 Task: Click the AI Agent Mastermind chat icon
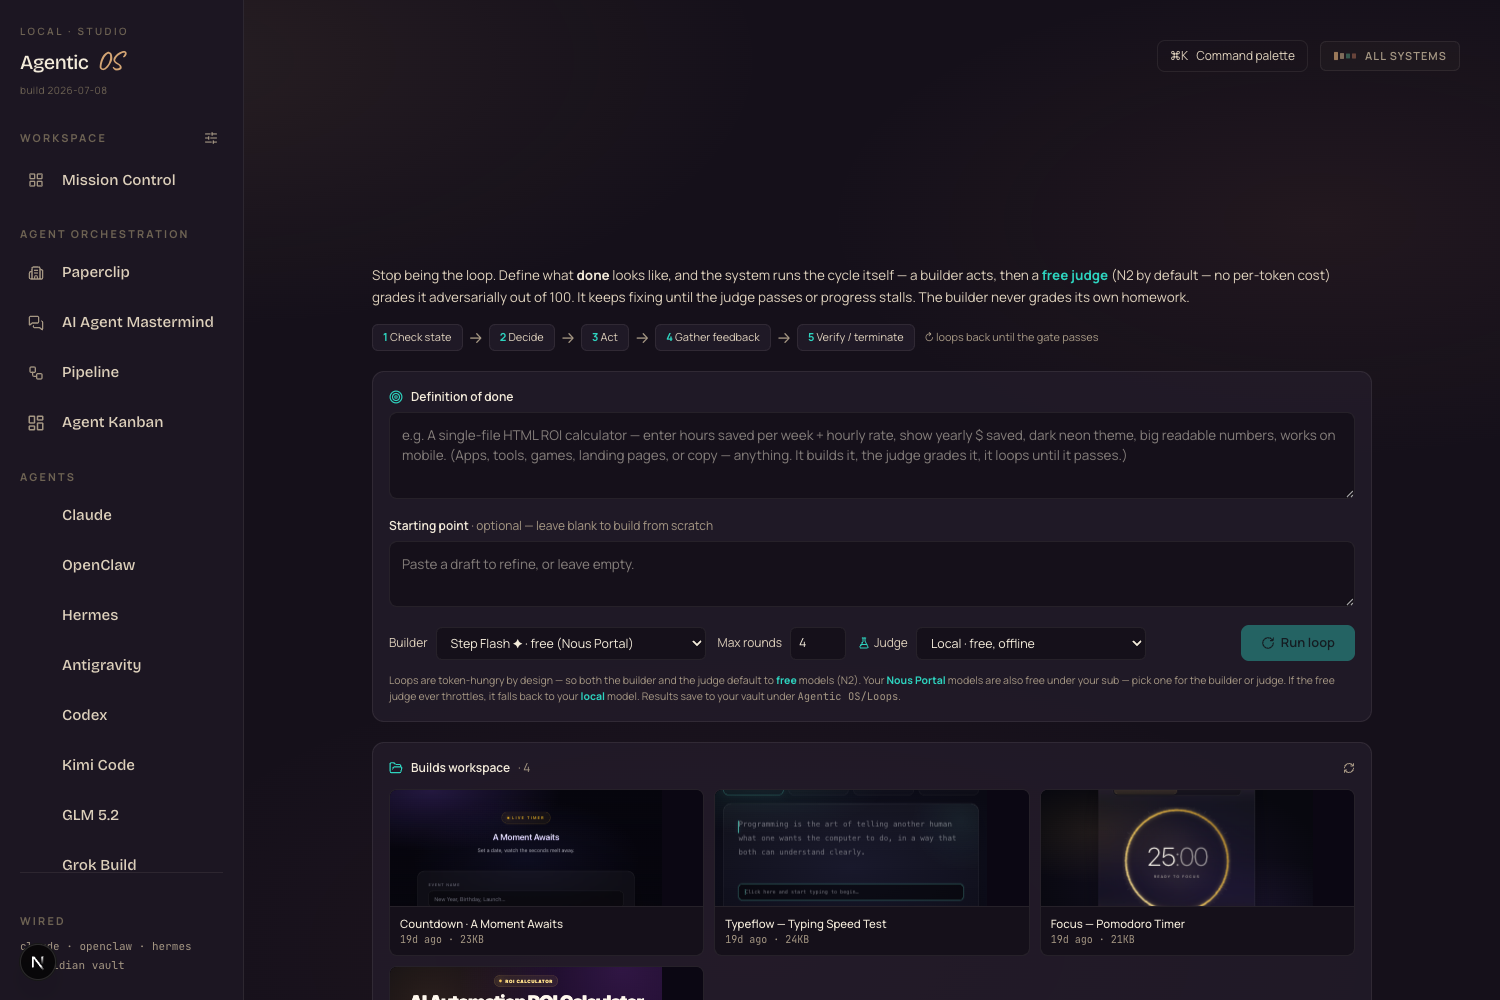click(x=36, y=322)
